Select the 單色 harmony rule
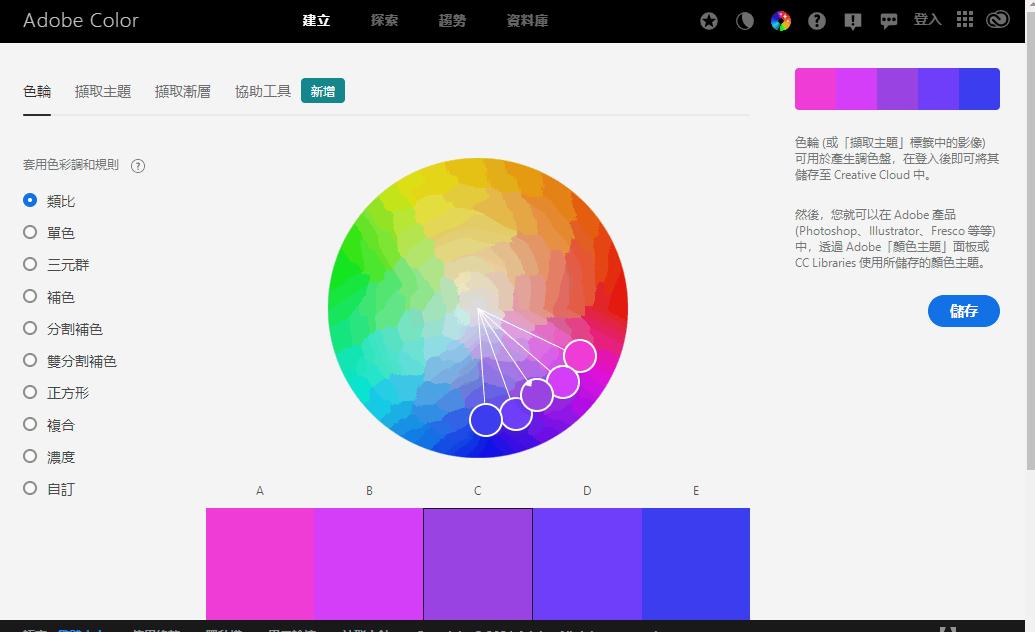The width and height of the screenshot is (1035, 632). tap(50, 232)
